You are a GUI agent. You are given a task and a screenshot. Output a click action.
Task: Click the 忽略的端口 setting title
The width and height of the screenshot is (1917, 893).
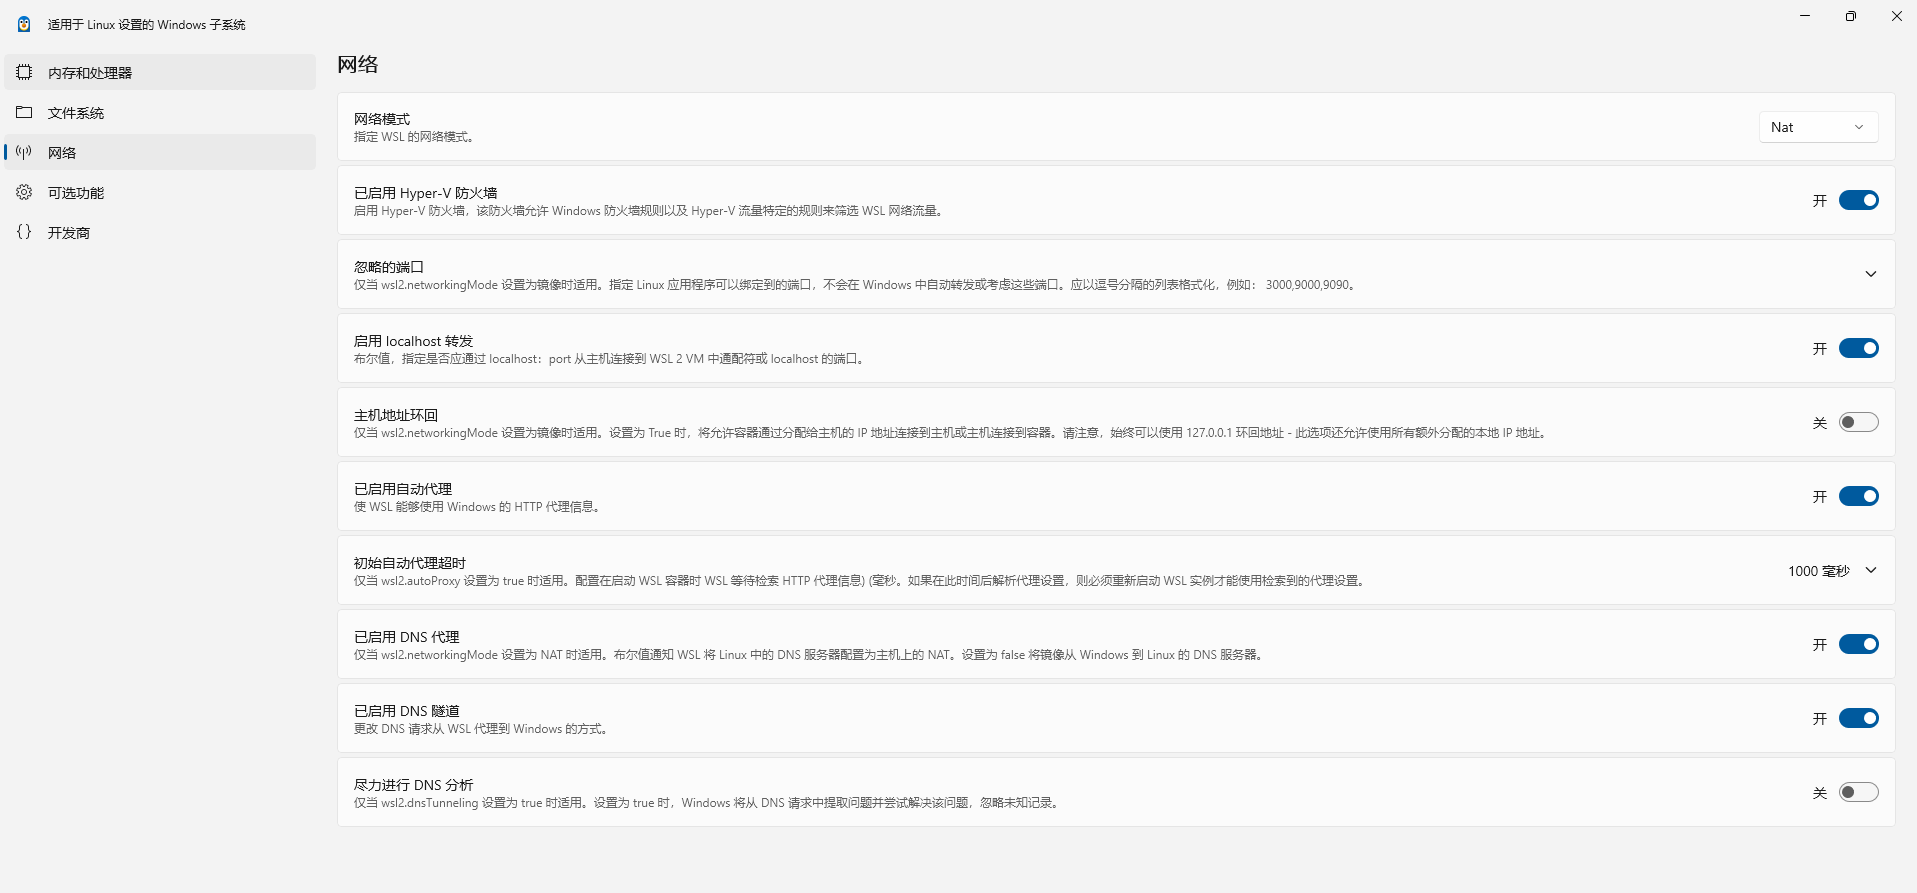tap(389, 267)
